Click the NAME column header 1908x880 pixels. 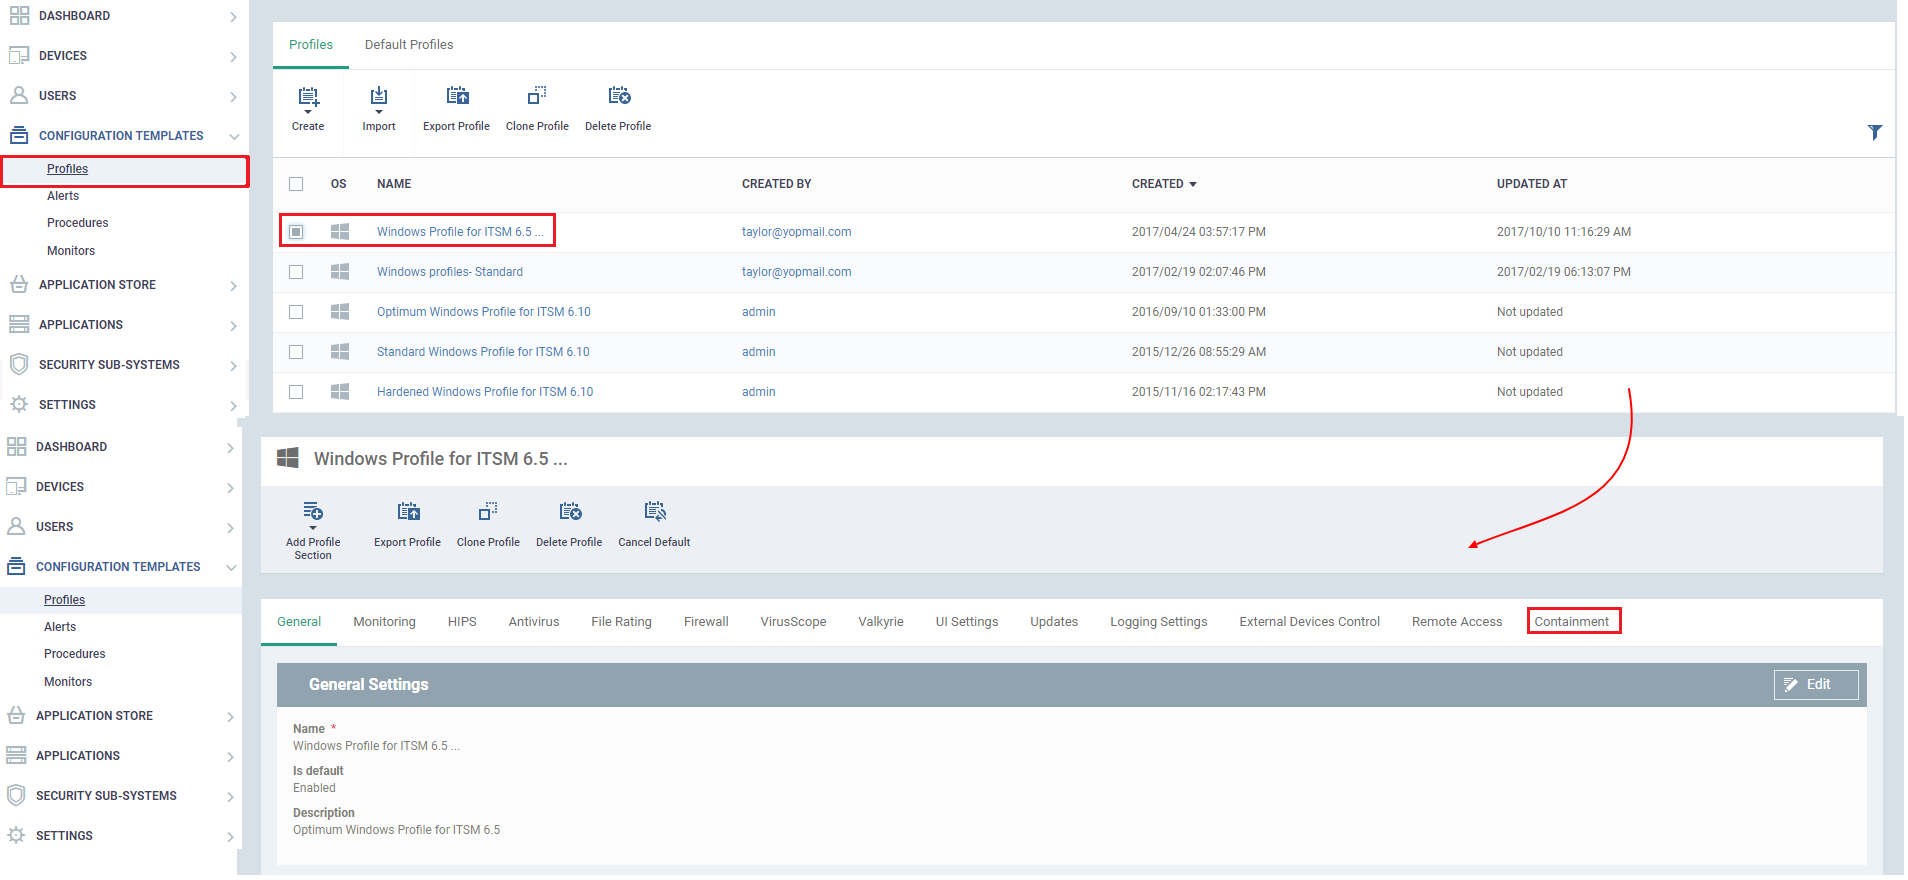pyautogui.click(x=394, y=184)
